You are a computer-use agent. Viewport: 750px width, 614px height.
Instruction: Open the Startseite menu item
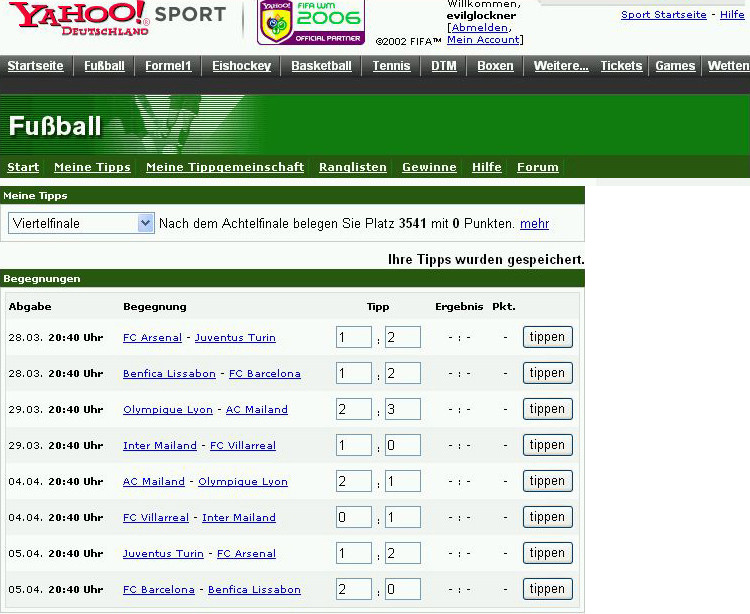[35, 66]
